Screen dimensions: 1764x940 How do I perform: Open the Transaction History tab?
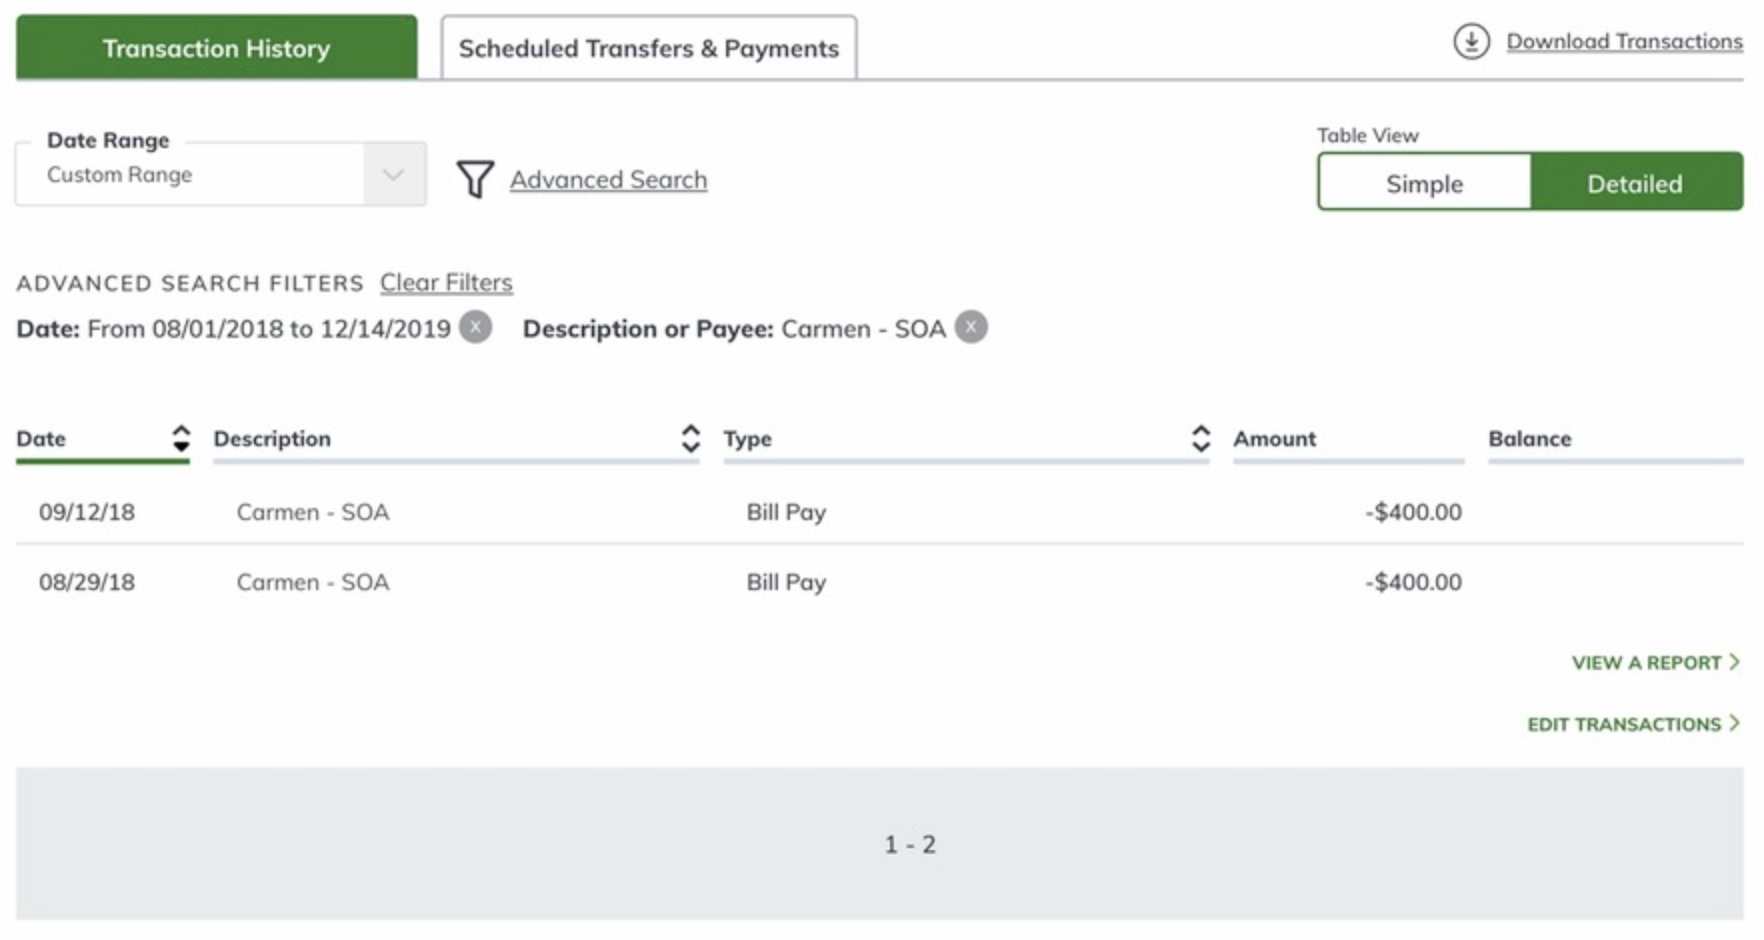pyautogui.click(x=216, y=48)
